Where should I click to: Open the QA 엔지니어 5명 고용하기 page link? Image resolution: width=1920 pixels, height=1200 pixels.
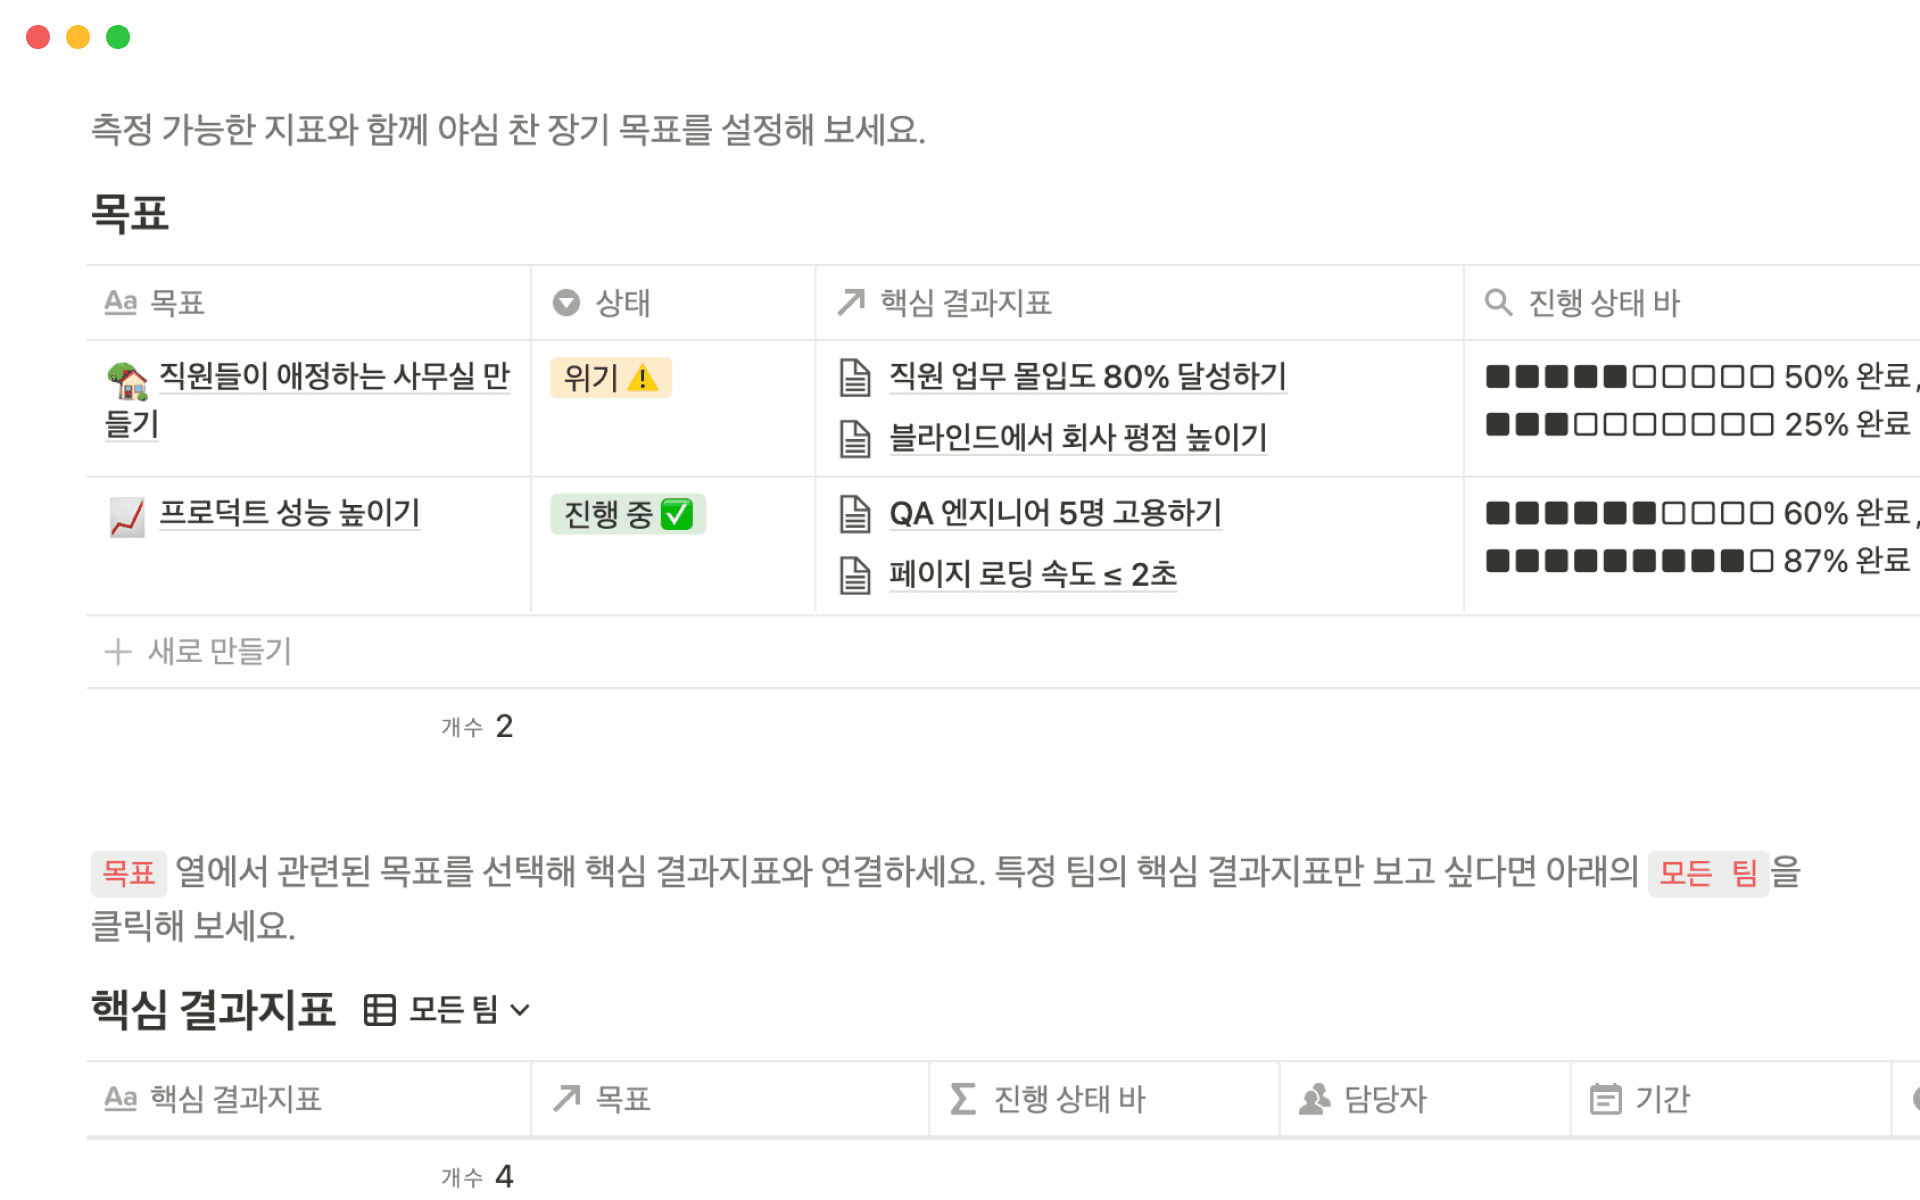(x=1055, y=514)
